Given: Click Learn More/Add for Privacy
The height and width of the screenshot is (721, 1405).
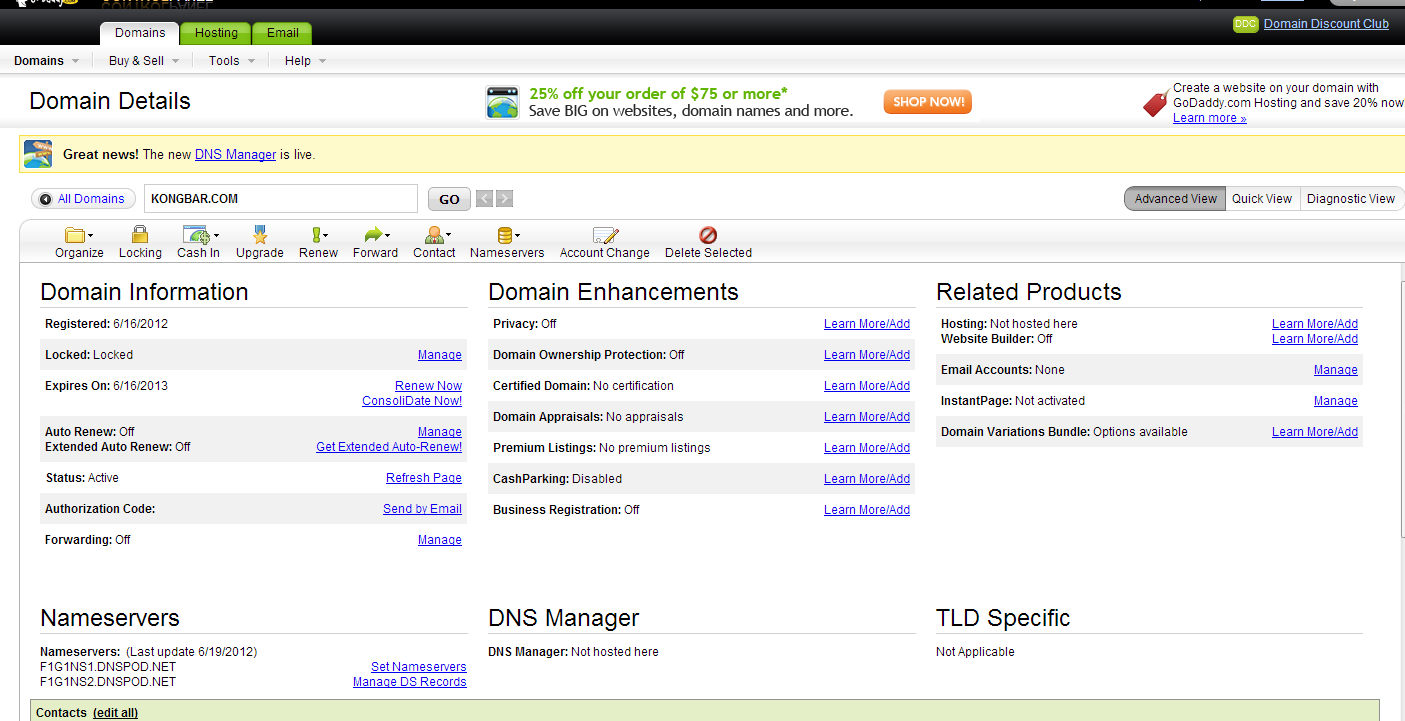Looking at the screenshot, I should pos(867,324).
